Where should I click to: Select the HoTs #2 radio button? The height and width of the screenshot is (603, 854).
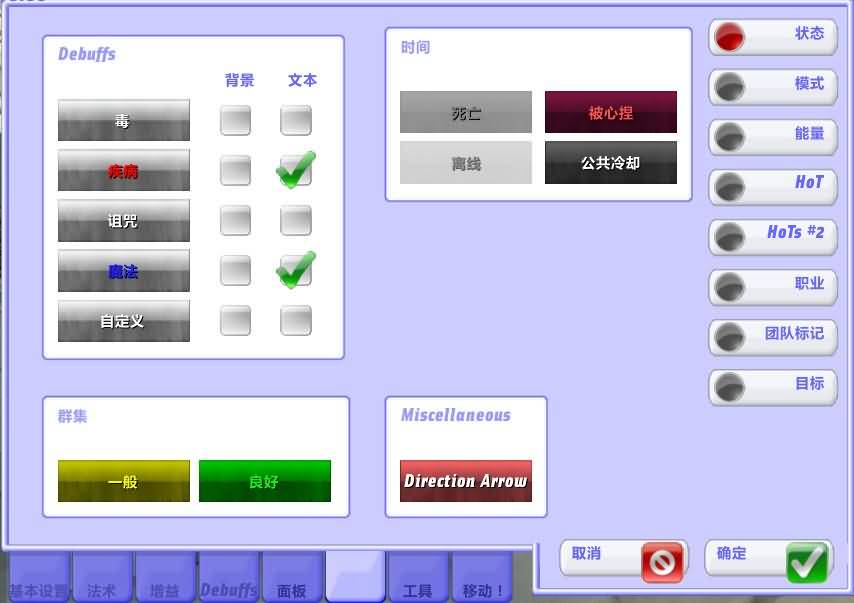[x=729, y=237]
